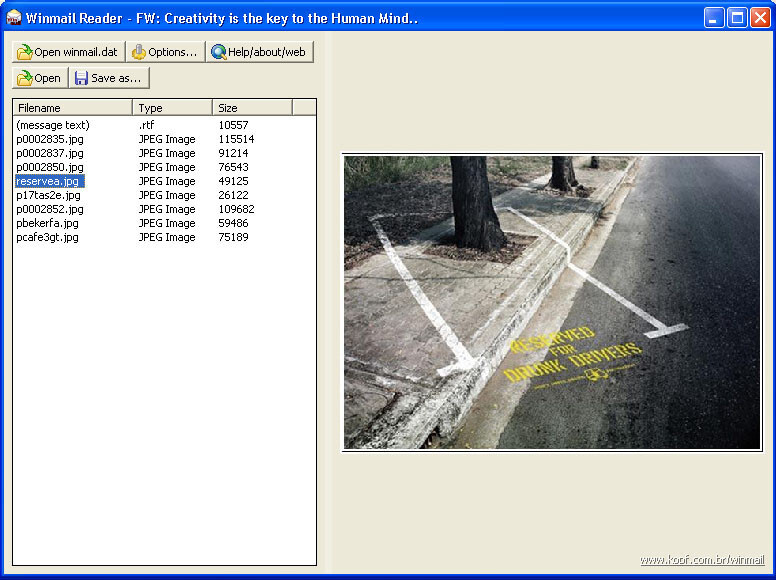776x580 pixels.
Task: Select attachment p0002852.jpg
Action: (x=50, y=209)
